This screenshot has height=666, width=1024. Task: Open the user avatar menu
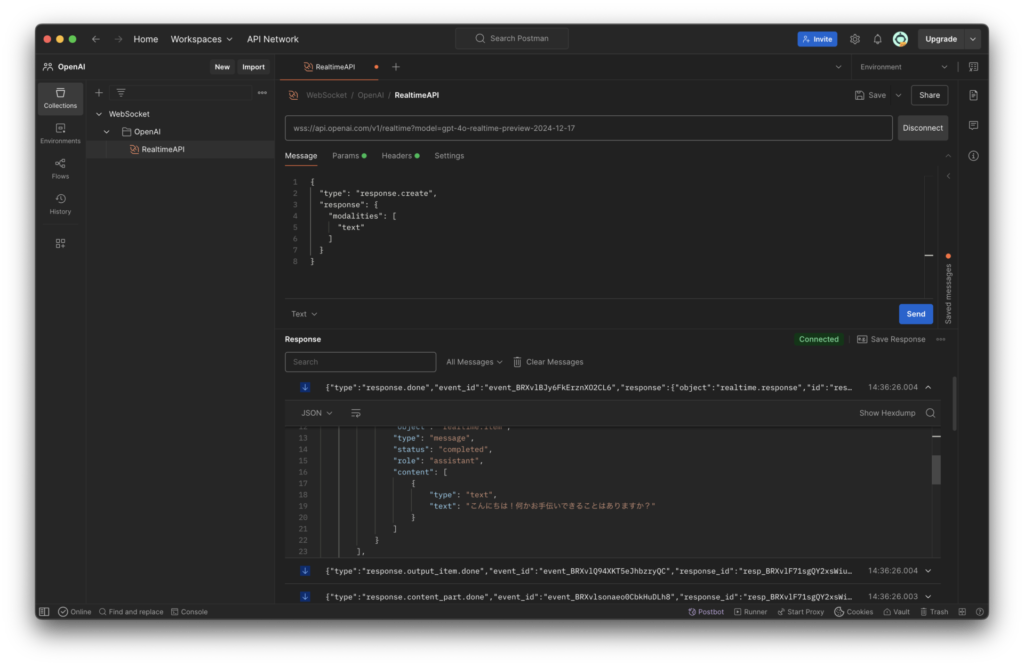click(900, 39)
